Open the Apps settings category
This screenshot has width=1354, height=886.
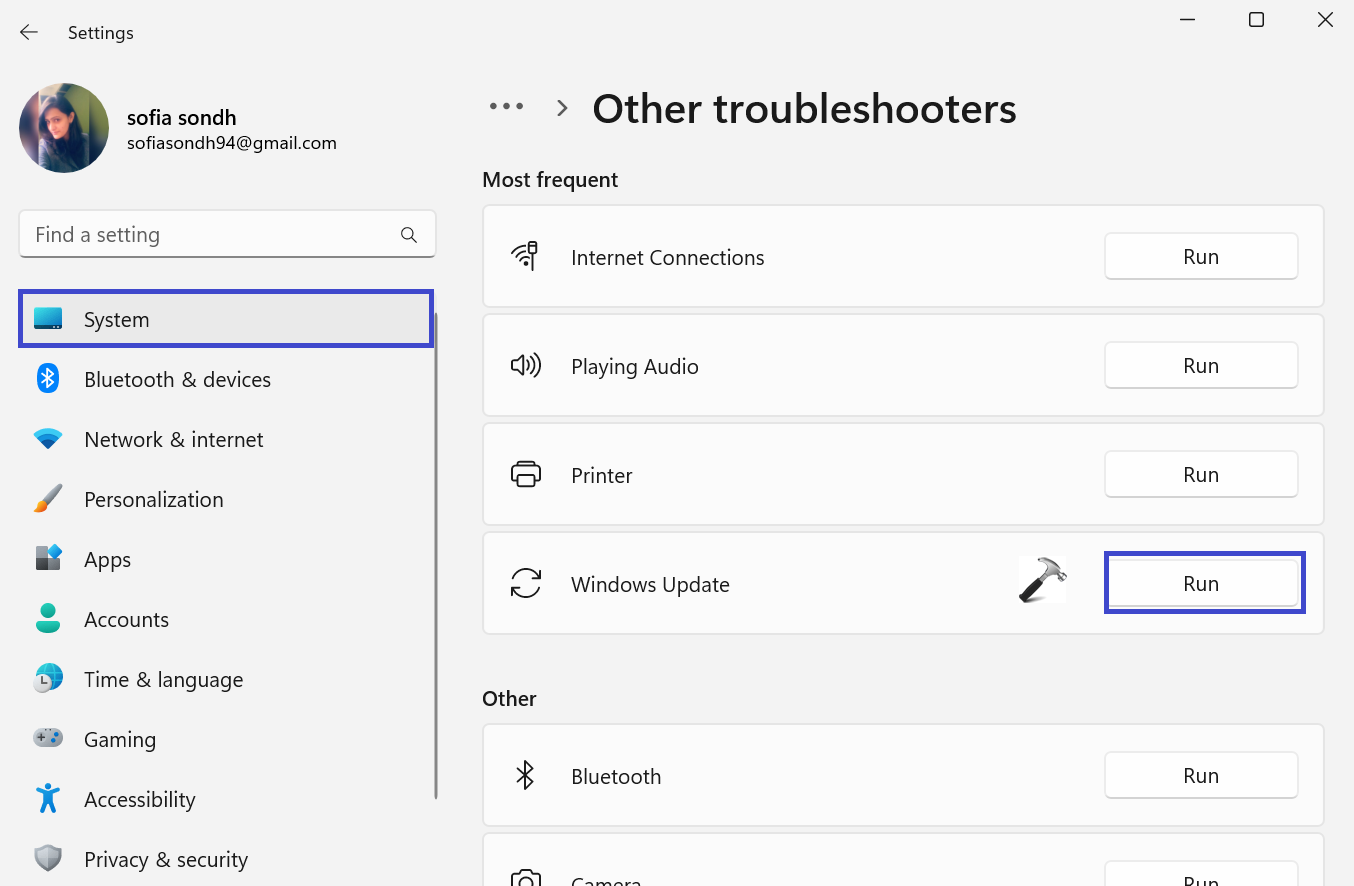tap(107, 560)
